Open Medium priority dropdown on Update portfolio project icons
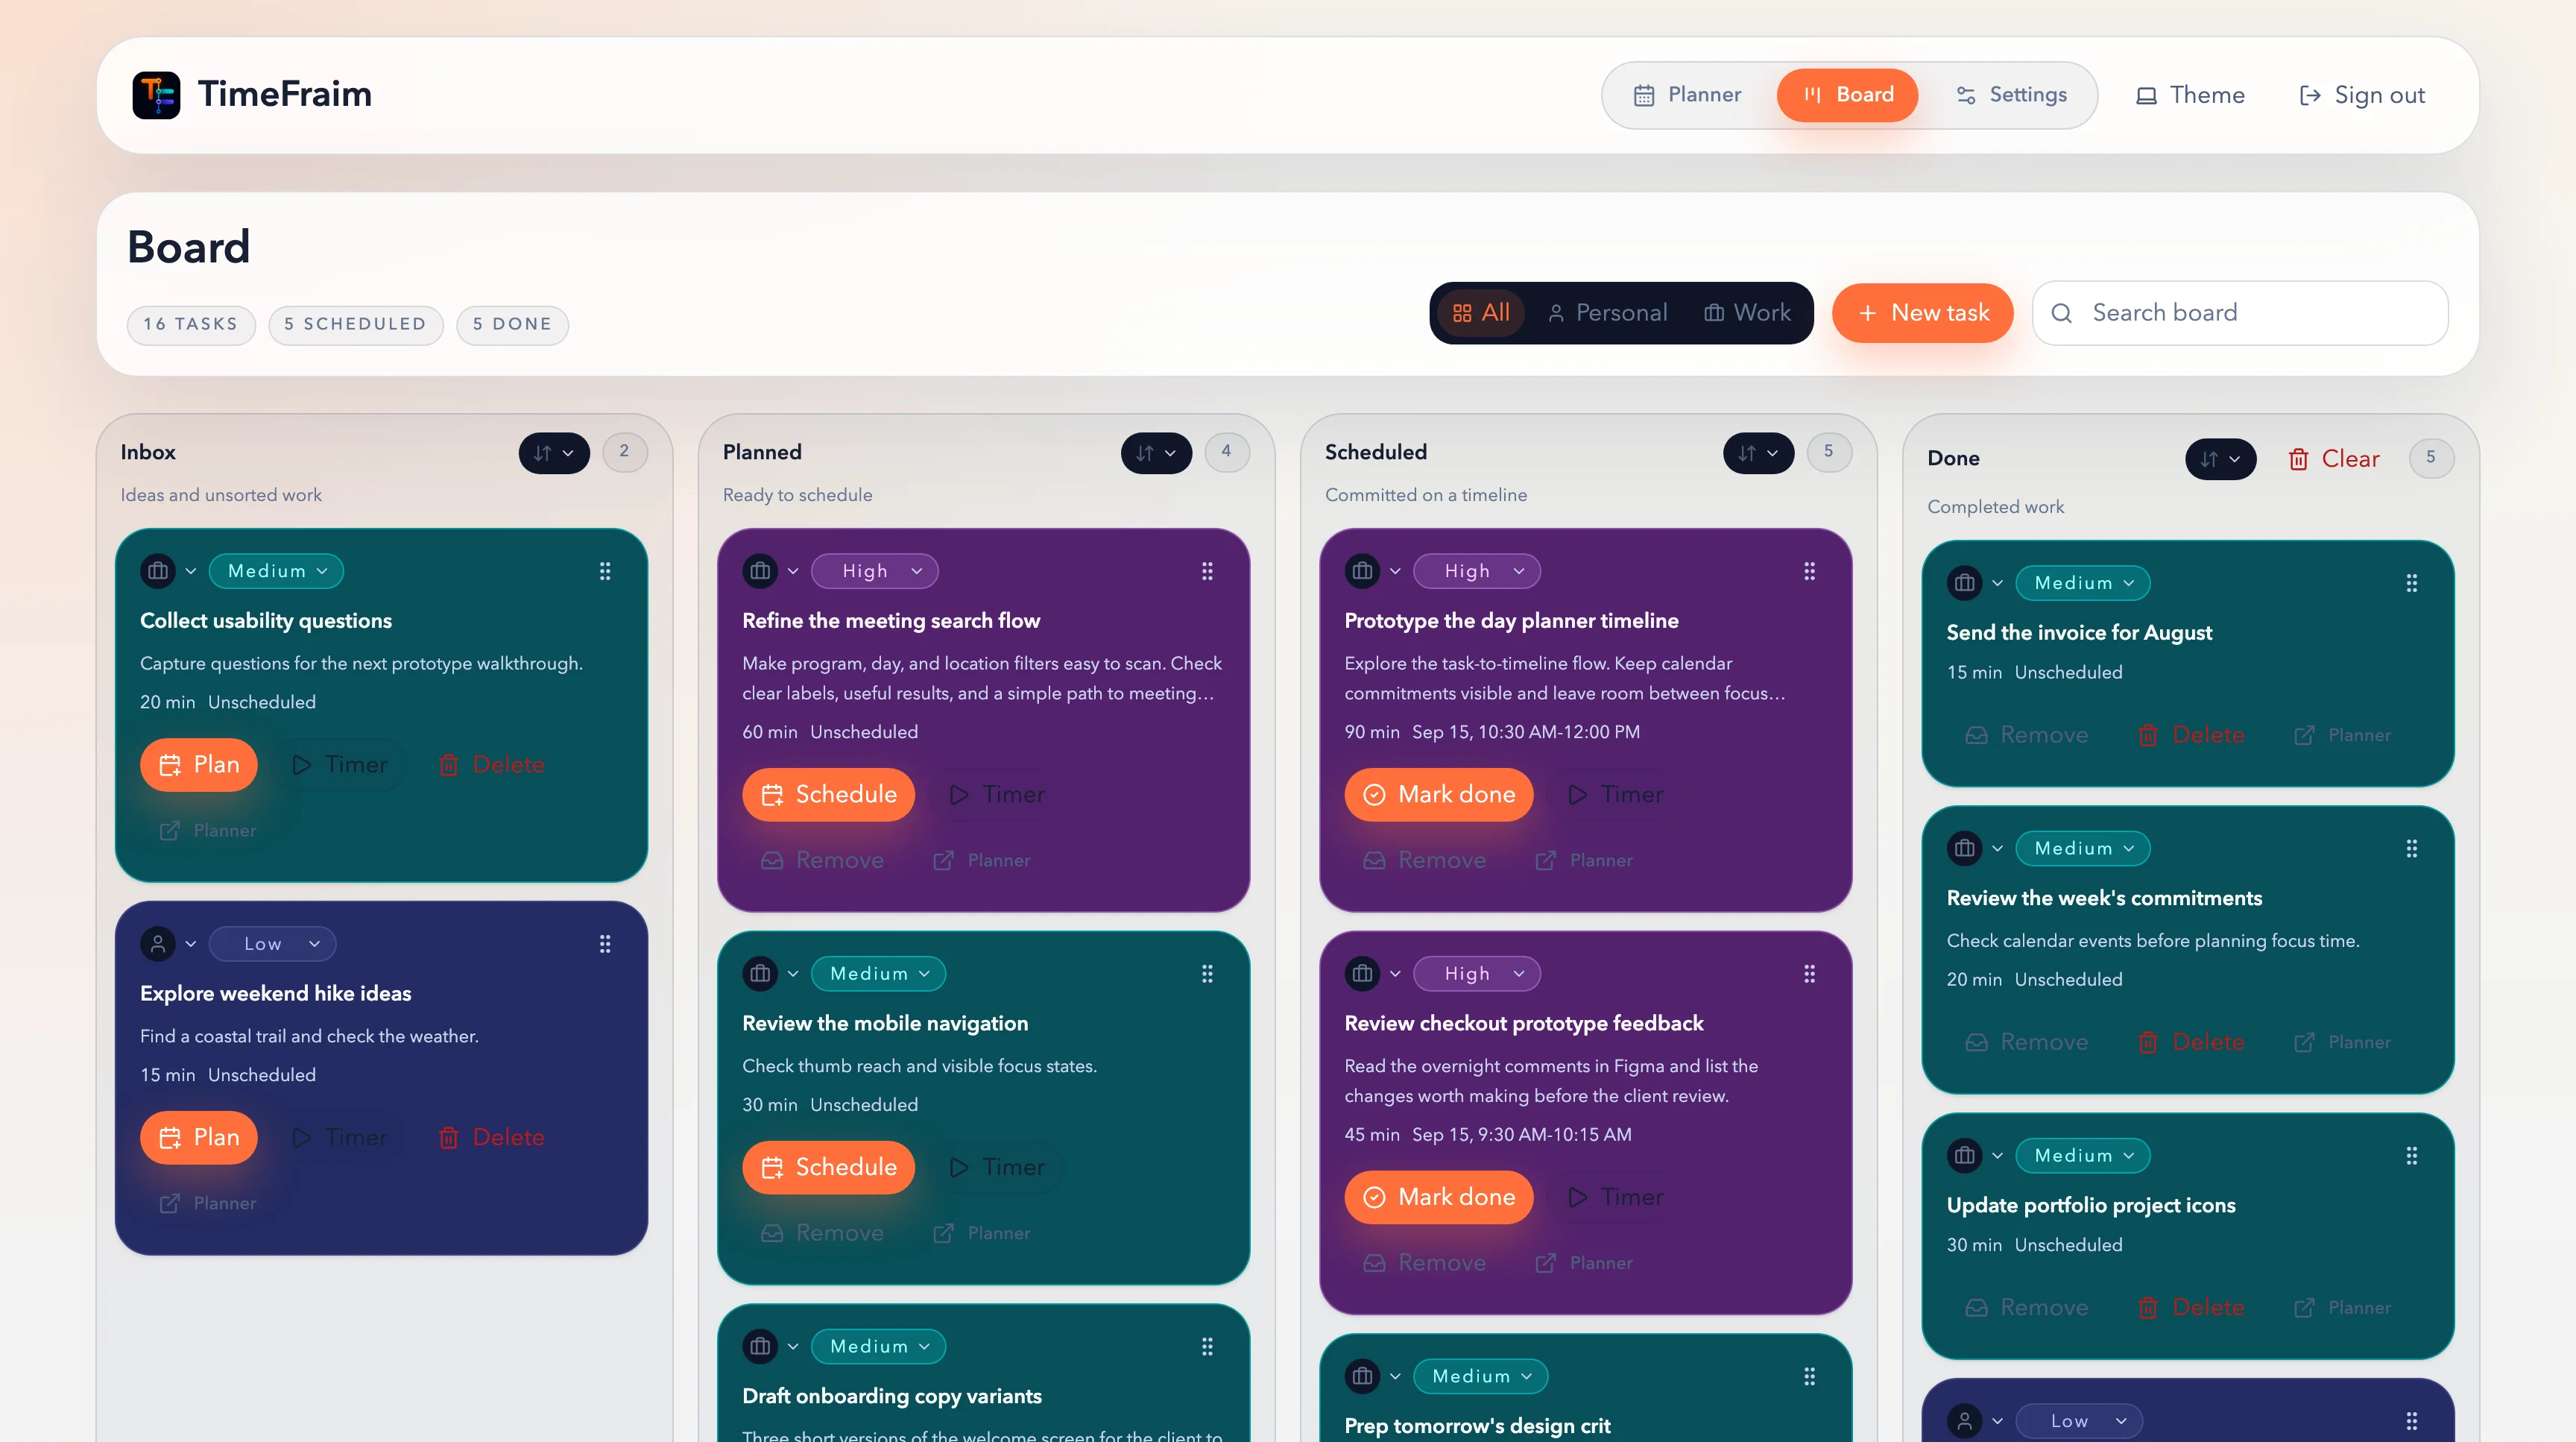This screenshot has height=1442, width=2576. tap(2082, 1156)
